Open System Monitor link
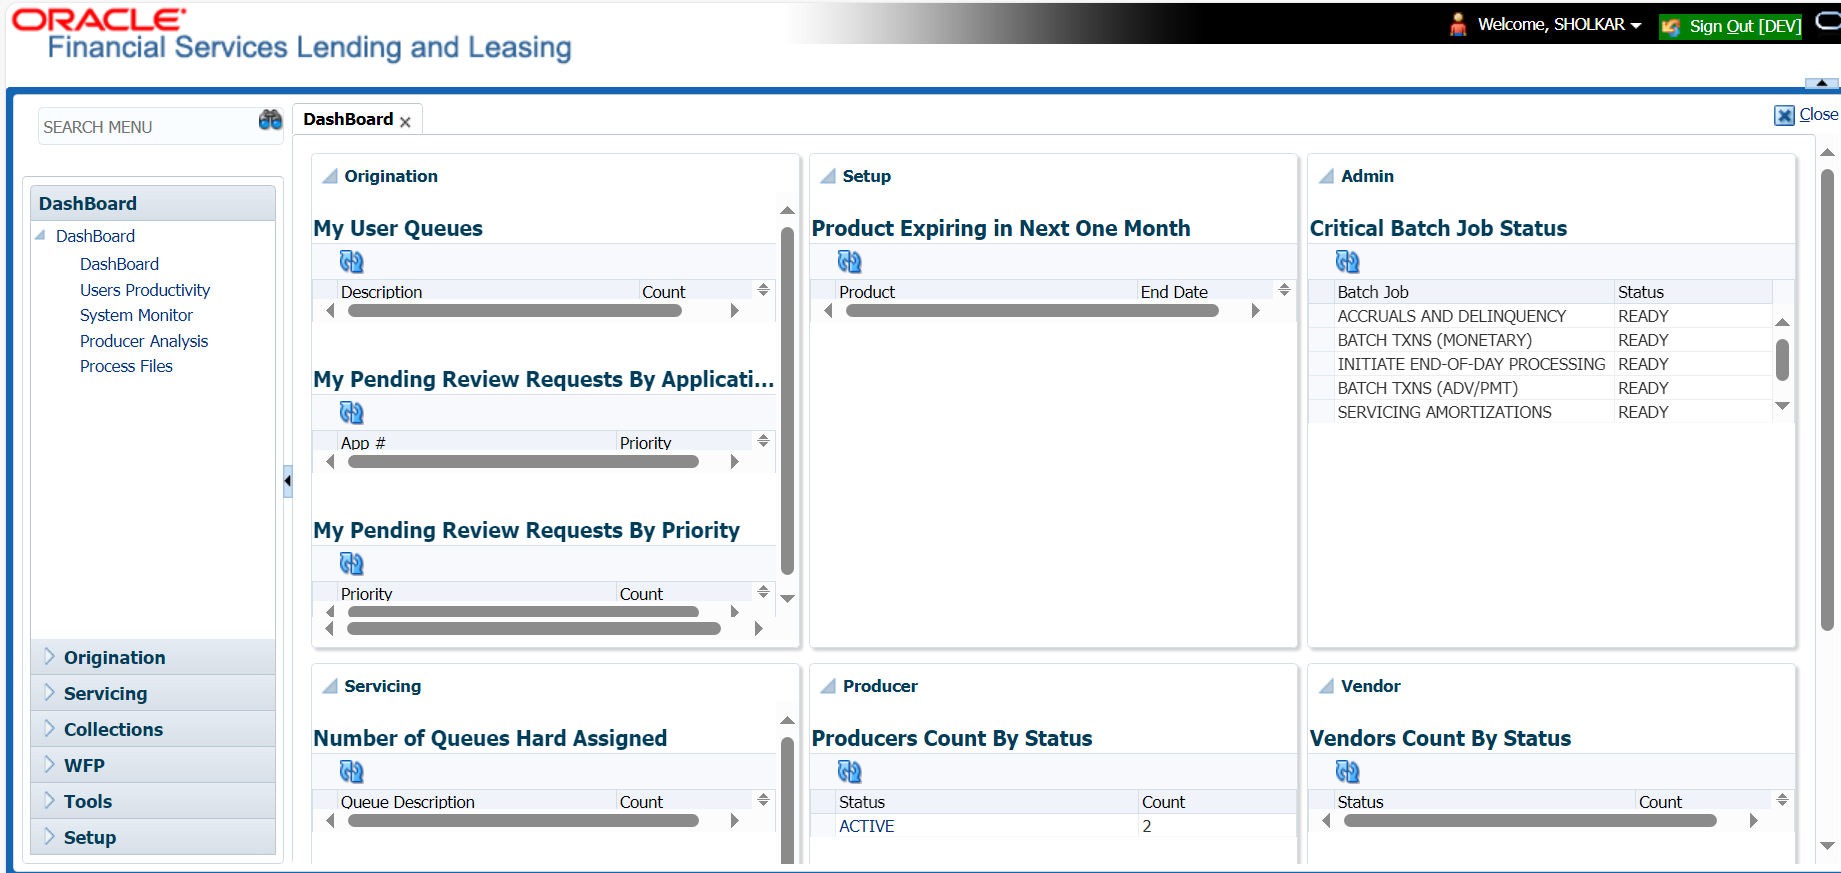 tap(136, 315)
